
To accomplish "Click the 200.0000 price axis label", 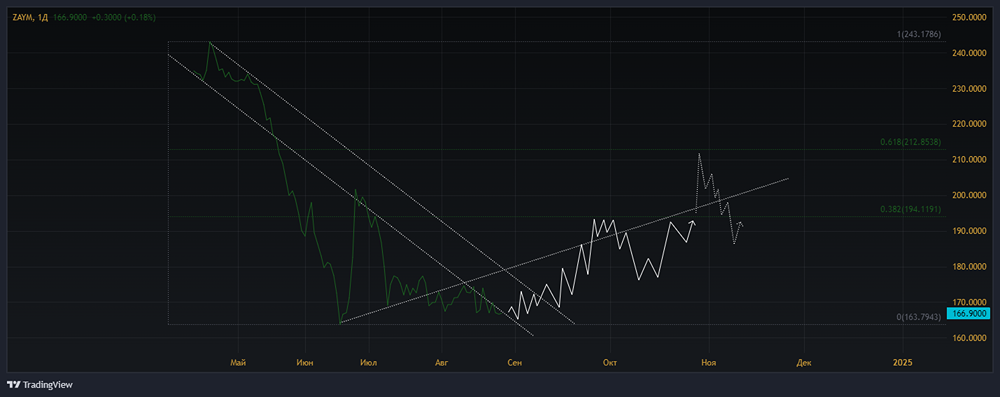I will click(970, 195).
